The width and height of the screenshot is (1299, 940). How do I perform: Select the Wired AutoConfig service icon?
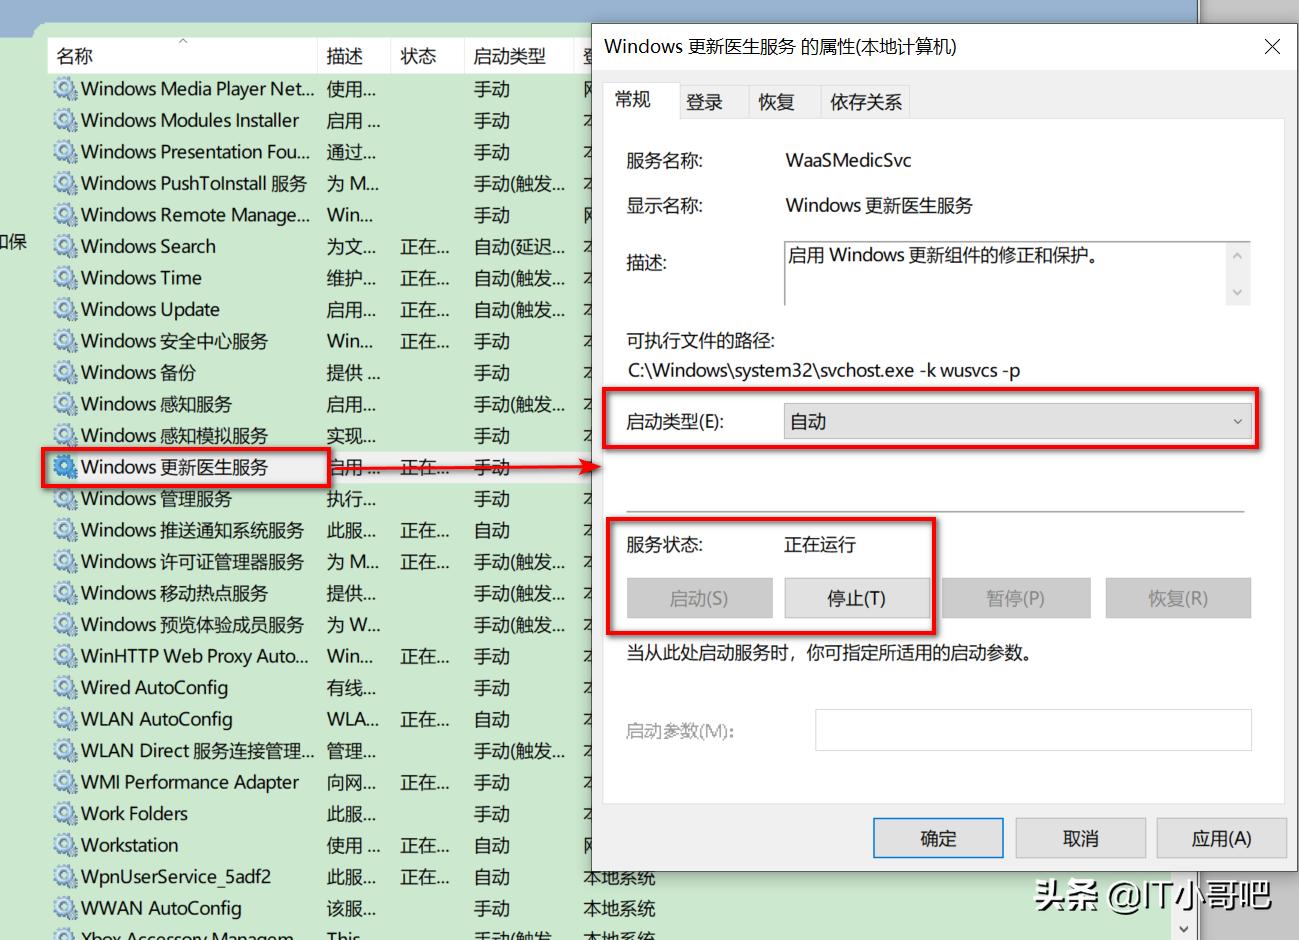point(65,687)
